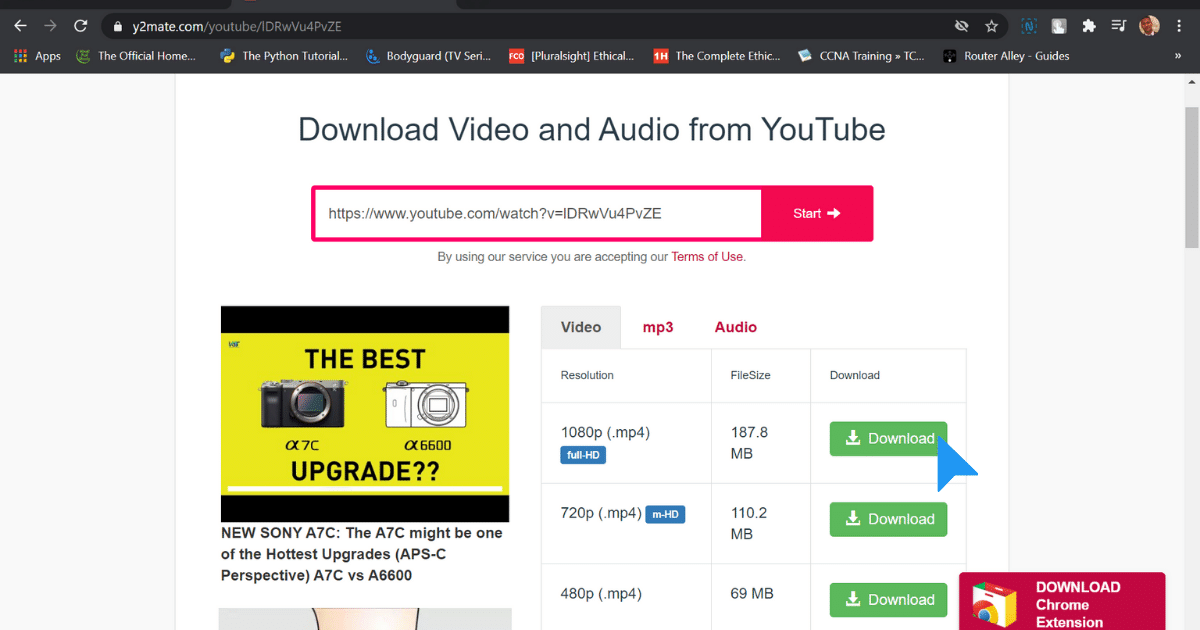Open The Python Tutorial bookmark

(285, 56)
